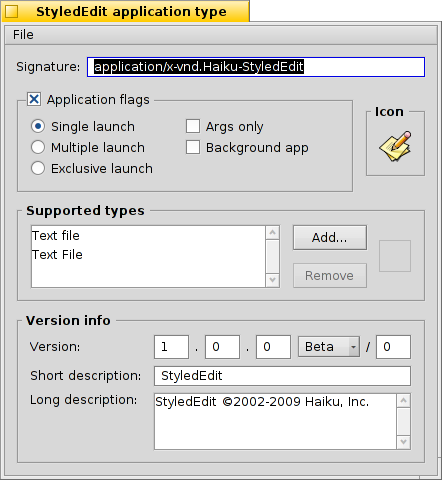Select the "Text file" entry in Supported types
The width and height of the screenshot is (442, 480).
coord(148,236)
